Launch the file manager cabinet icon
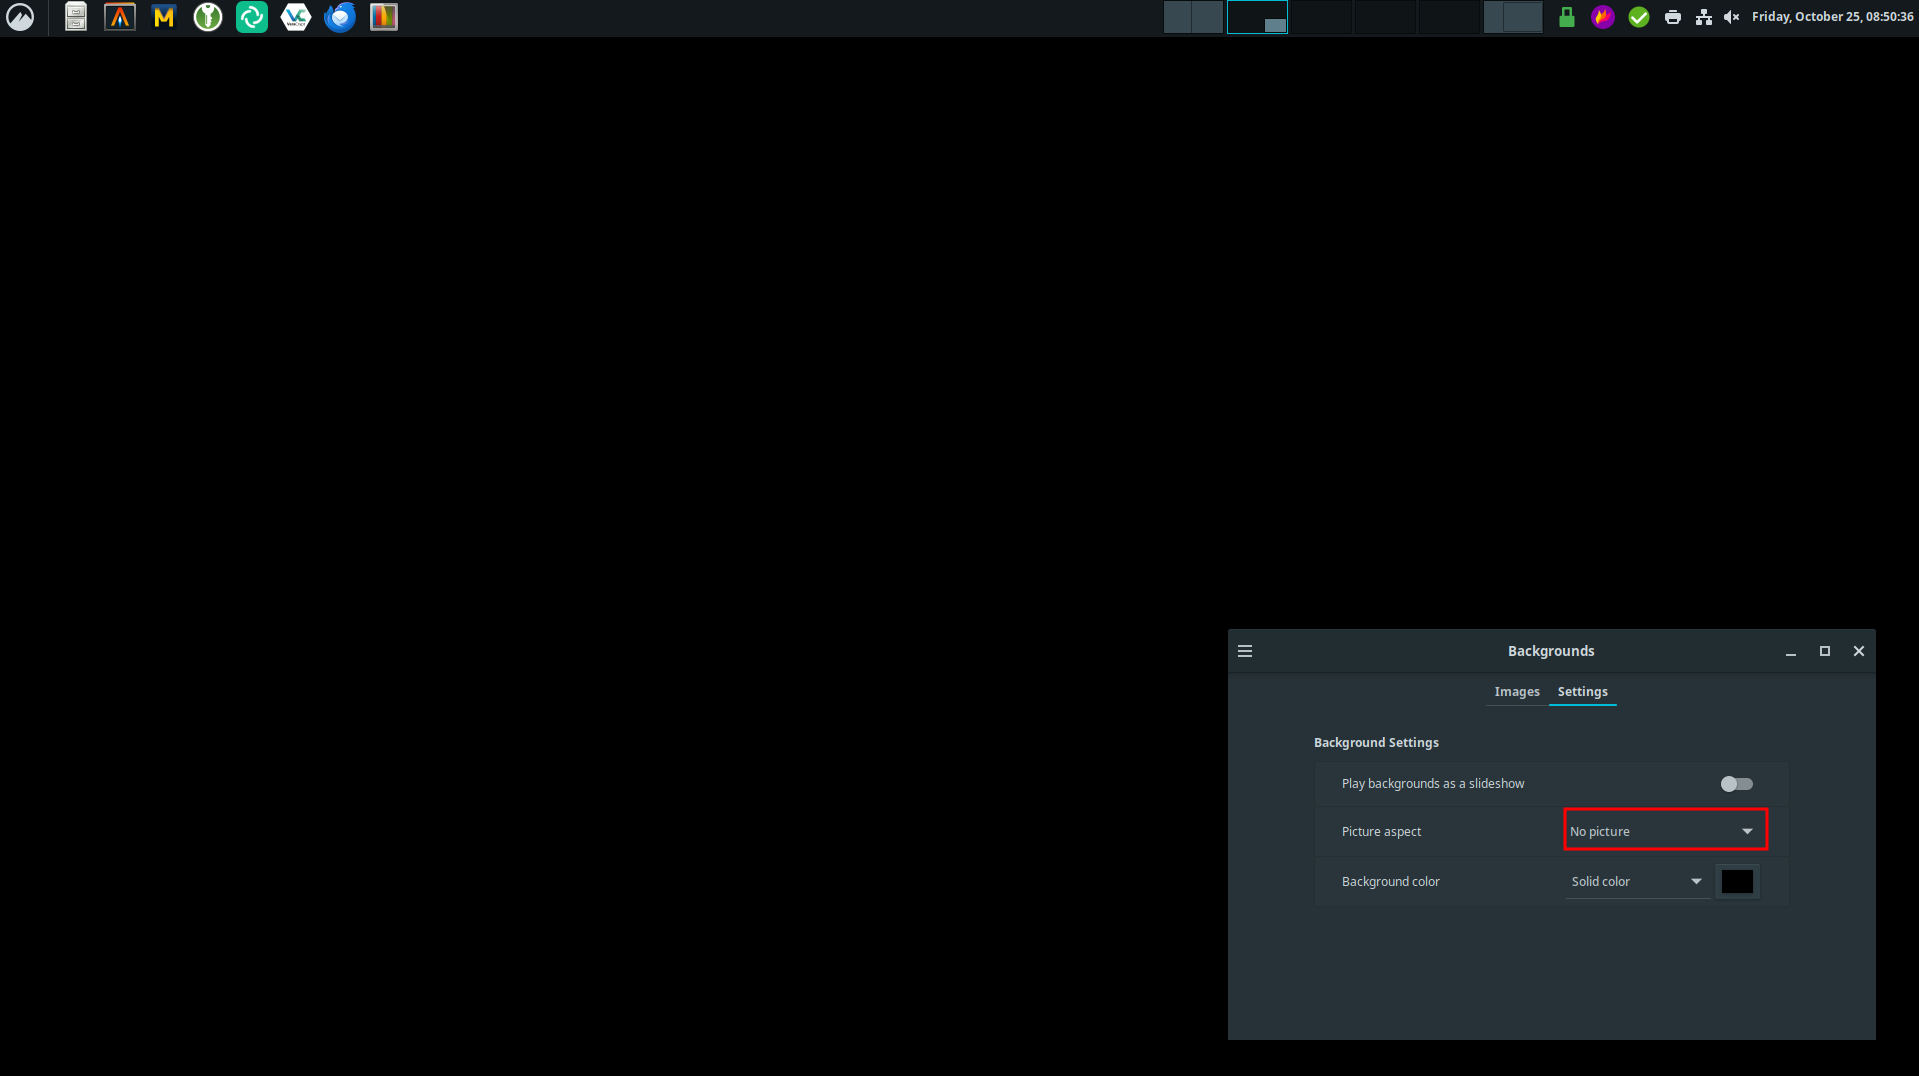 [x=76, y=17]
